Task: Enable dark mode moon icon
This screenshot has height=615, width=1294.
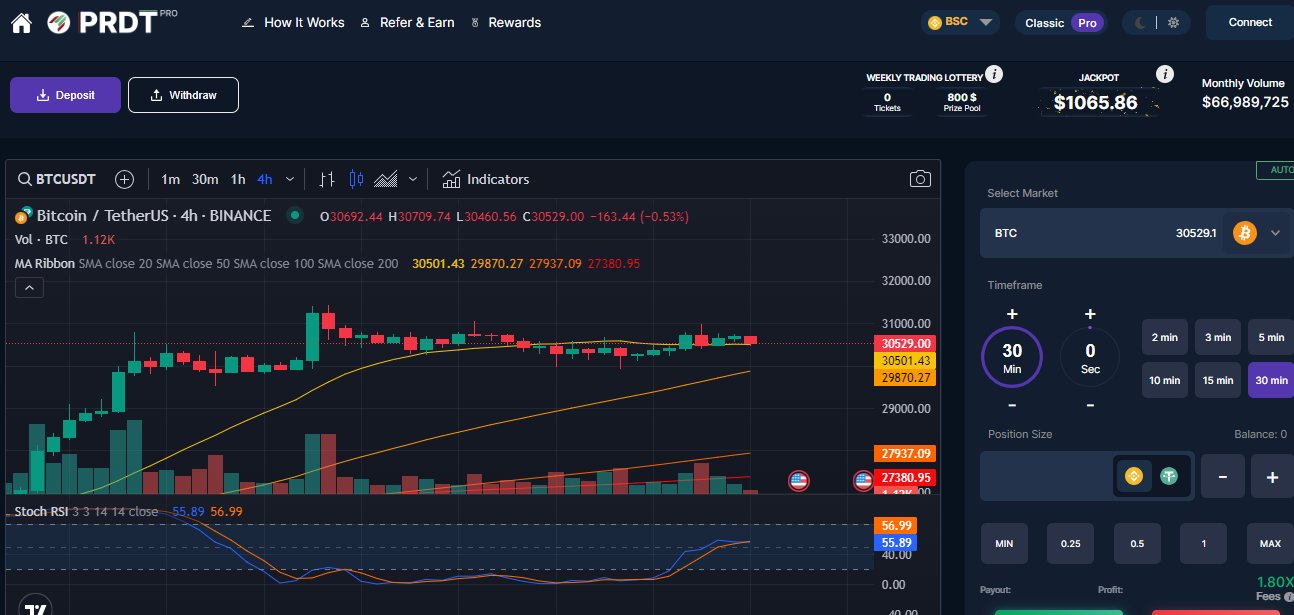Action: point(1141,22)
